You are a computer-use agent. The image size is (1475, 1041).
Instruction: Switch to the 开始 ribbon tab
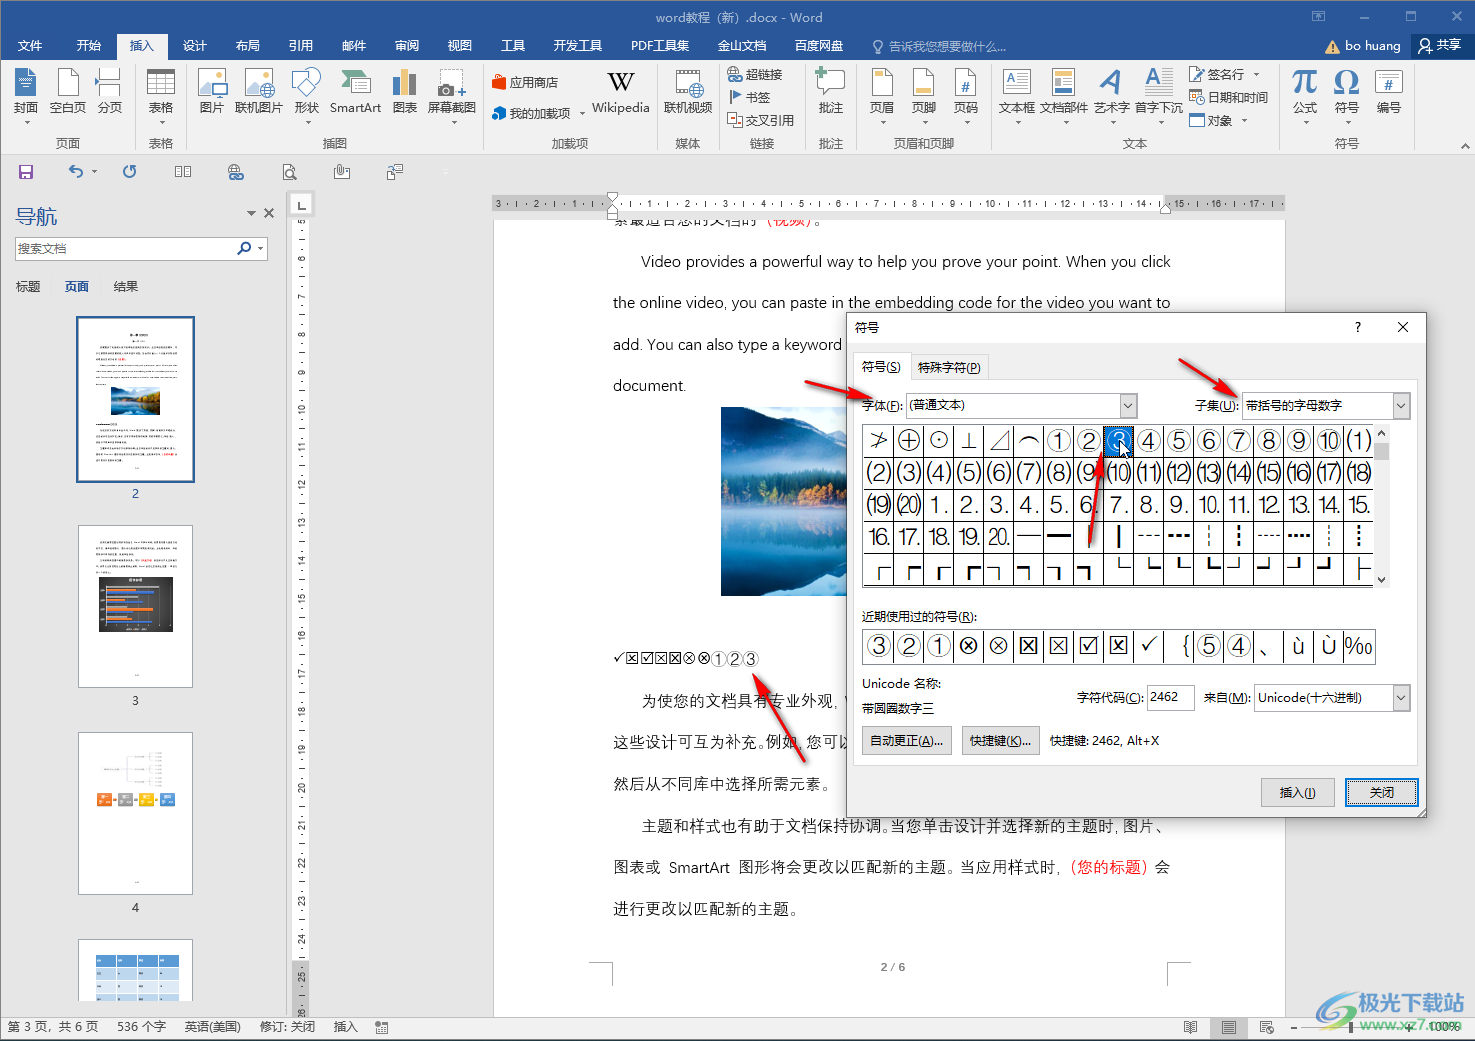coord(89,46)
